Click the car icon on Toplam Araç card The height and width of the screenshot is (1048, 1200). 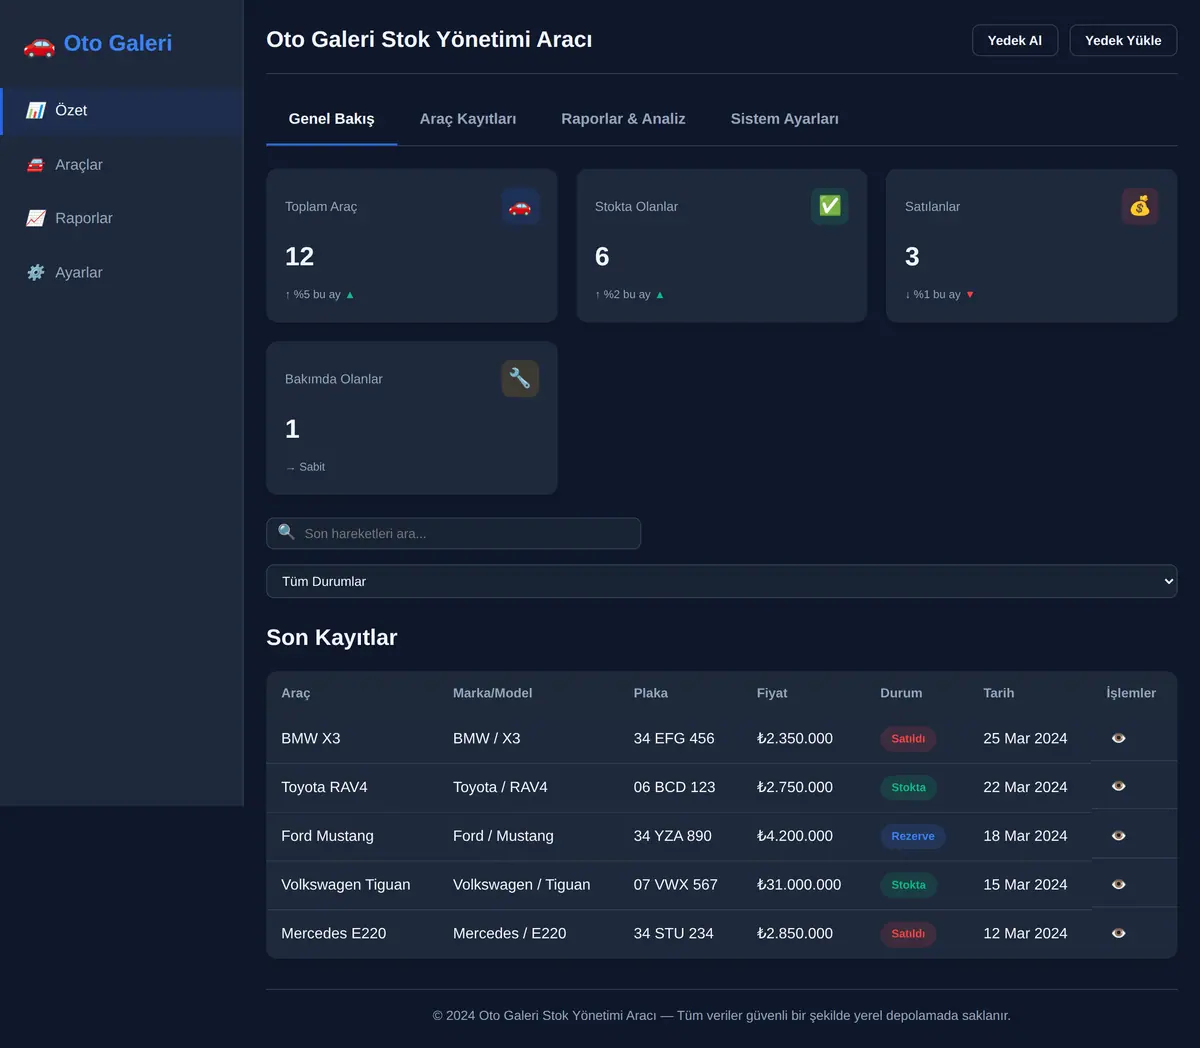(x=520, y=207)
